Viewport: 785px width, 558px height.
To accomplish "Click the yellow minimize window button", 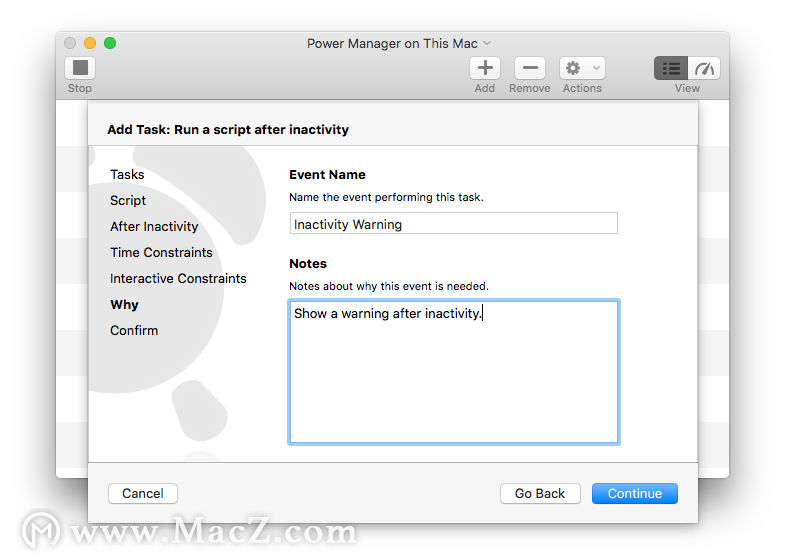I will point(90,43).
